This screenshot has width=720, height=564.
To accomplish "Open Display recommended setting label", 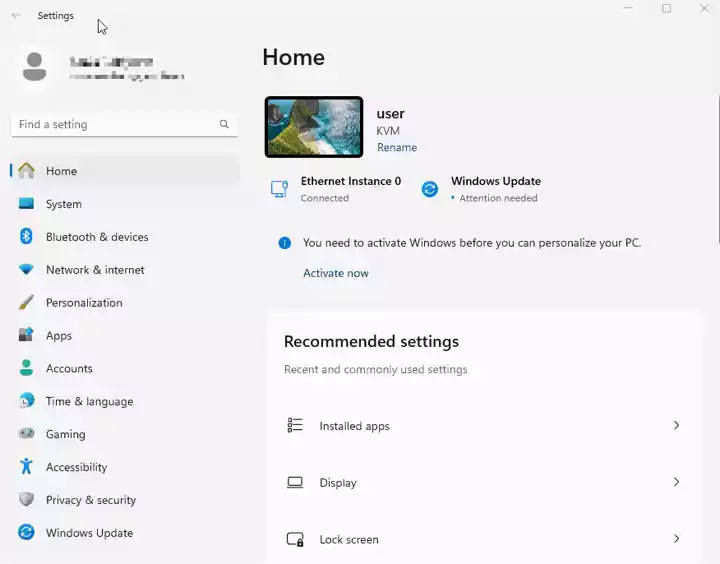I will tap(338, 483).
